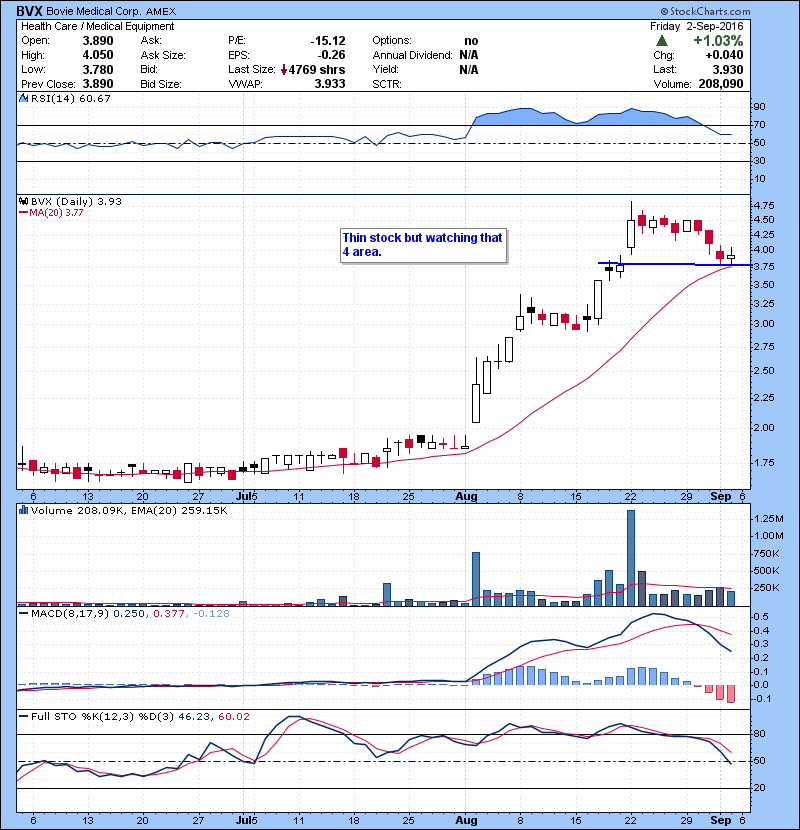Click the red down-arrow by Last Size
The width and height of the screenshot is (800, 830).
pos(284,69)
